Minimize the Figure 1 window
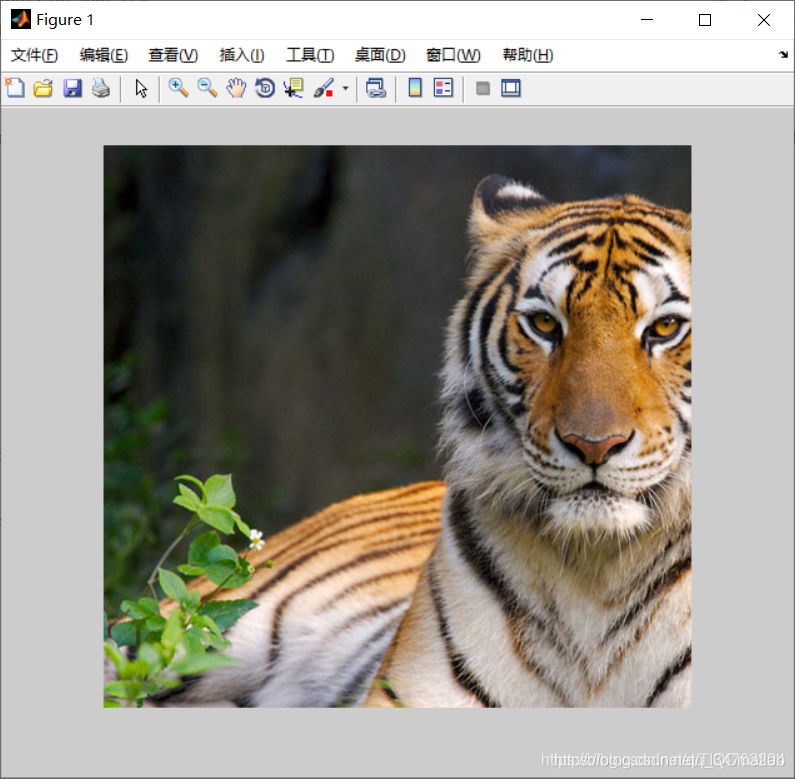The image size is (795, 779). coord(647,20)
